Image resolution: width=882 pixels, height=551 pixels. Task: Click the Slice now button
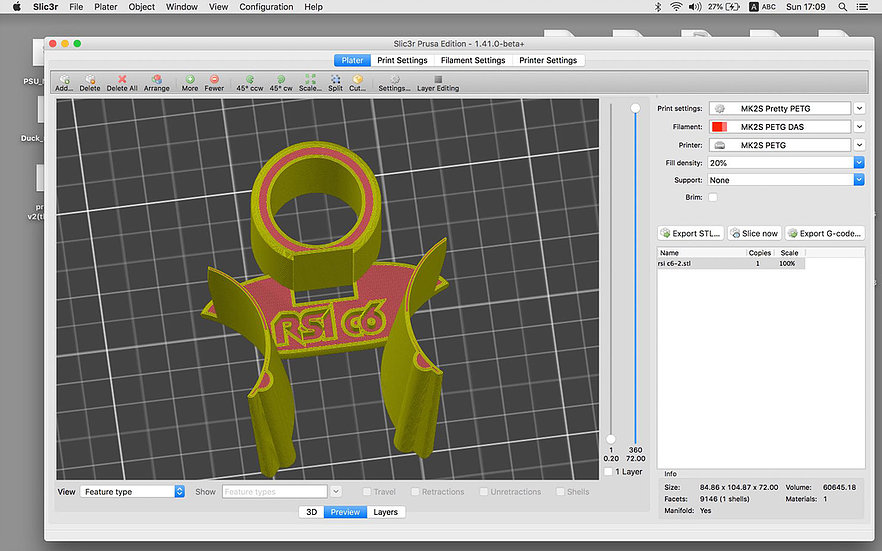click(x=754, y=233)
